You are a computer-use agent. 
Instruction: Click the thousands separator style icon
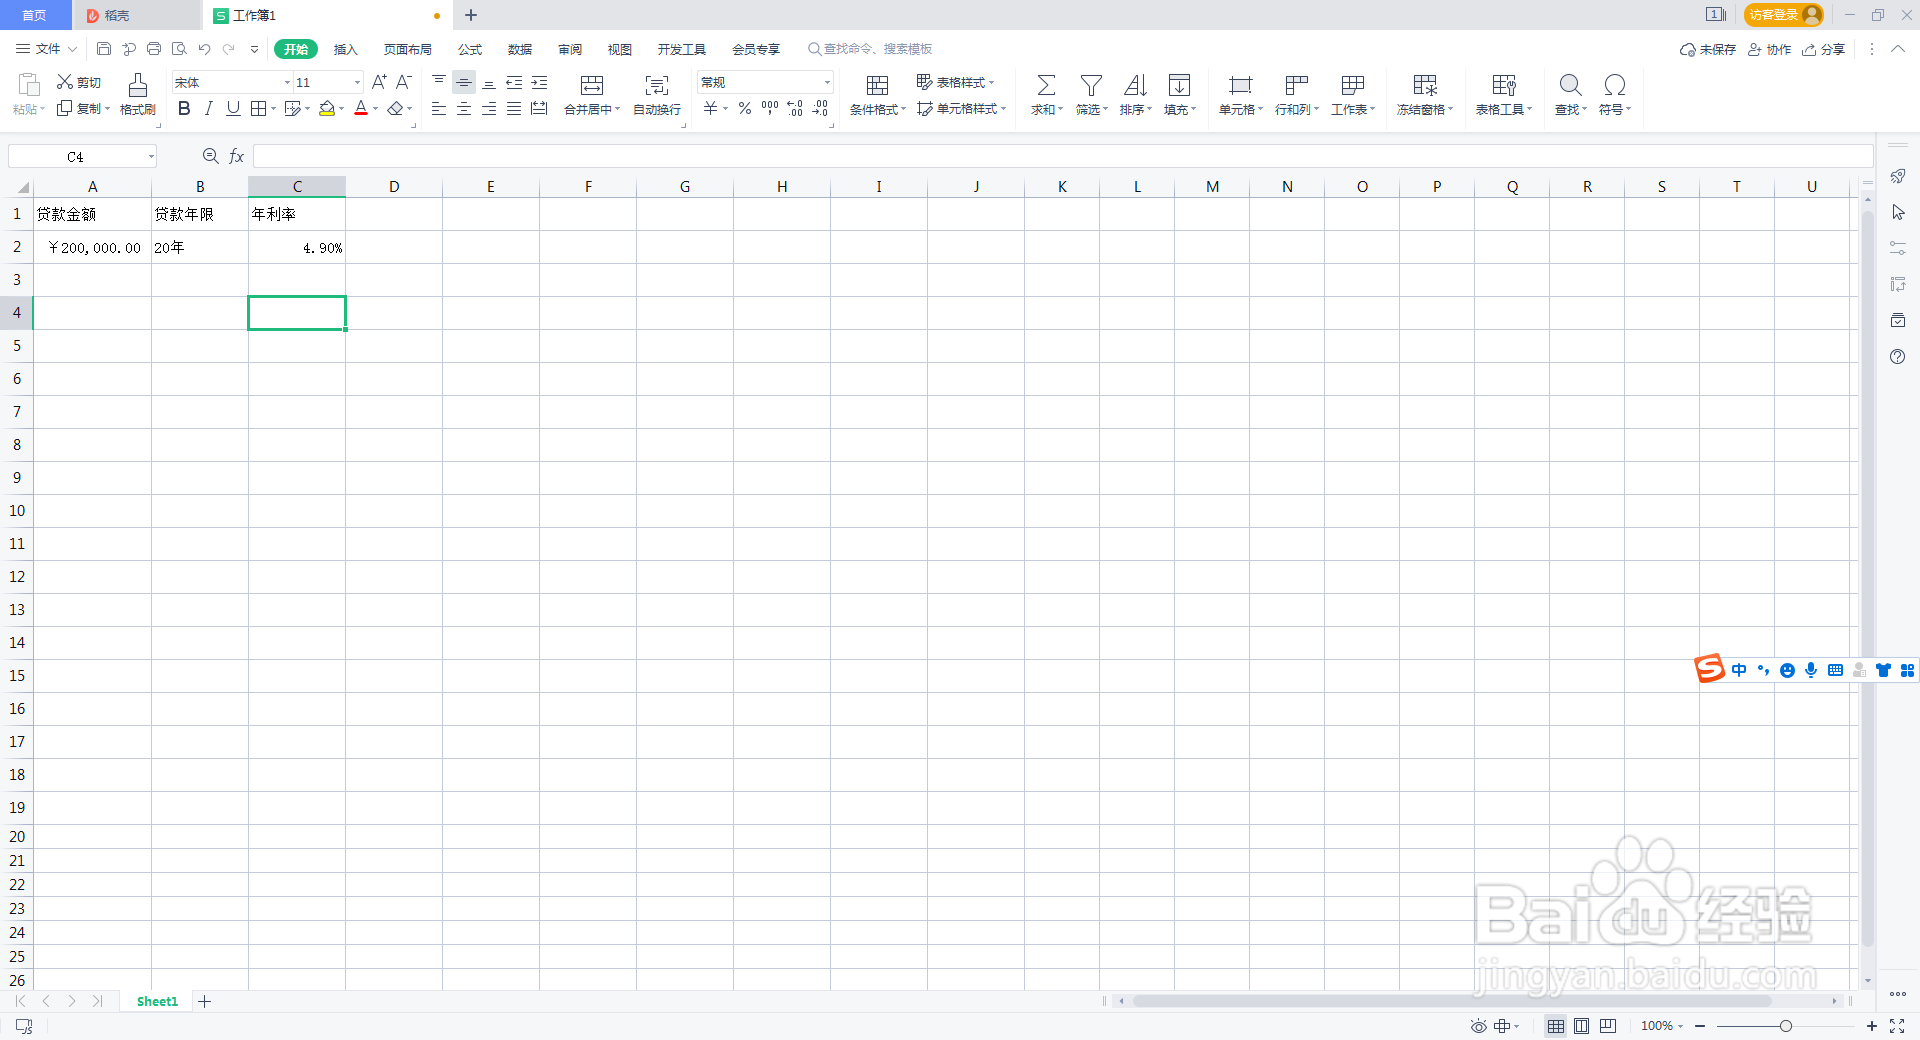pos(770,108)
